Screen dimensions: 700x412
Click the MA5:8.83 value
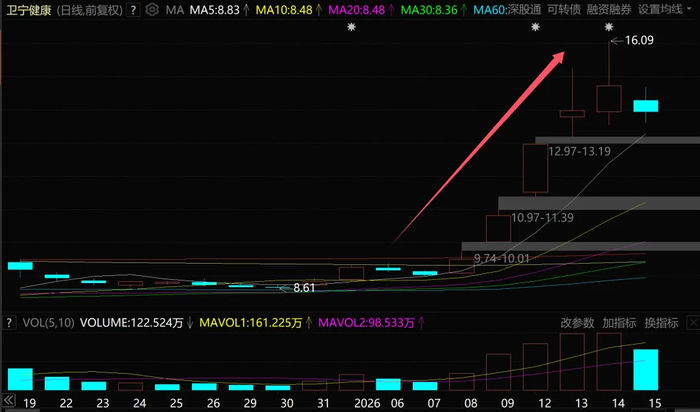pyautogui.click(x=215, y=9)
